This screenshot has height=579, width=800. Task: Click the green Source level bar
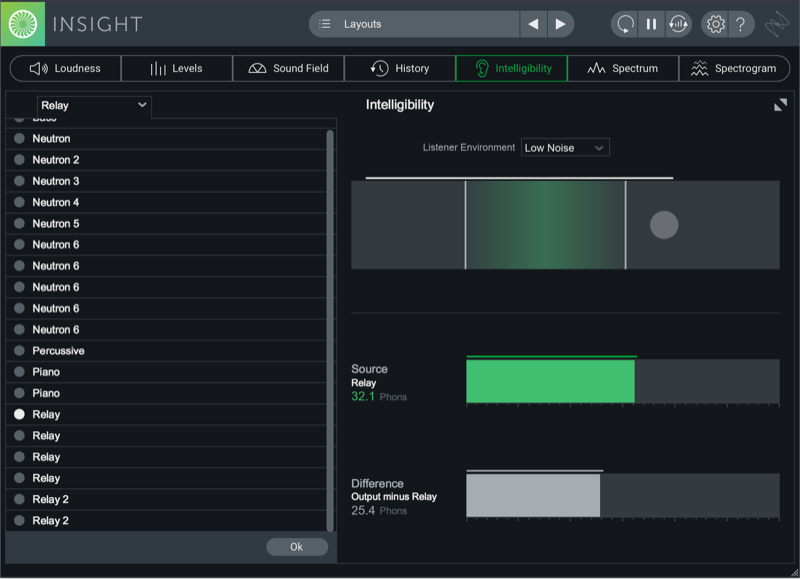[x=551, y=382]
